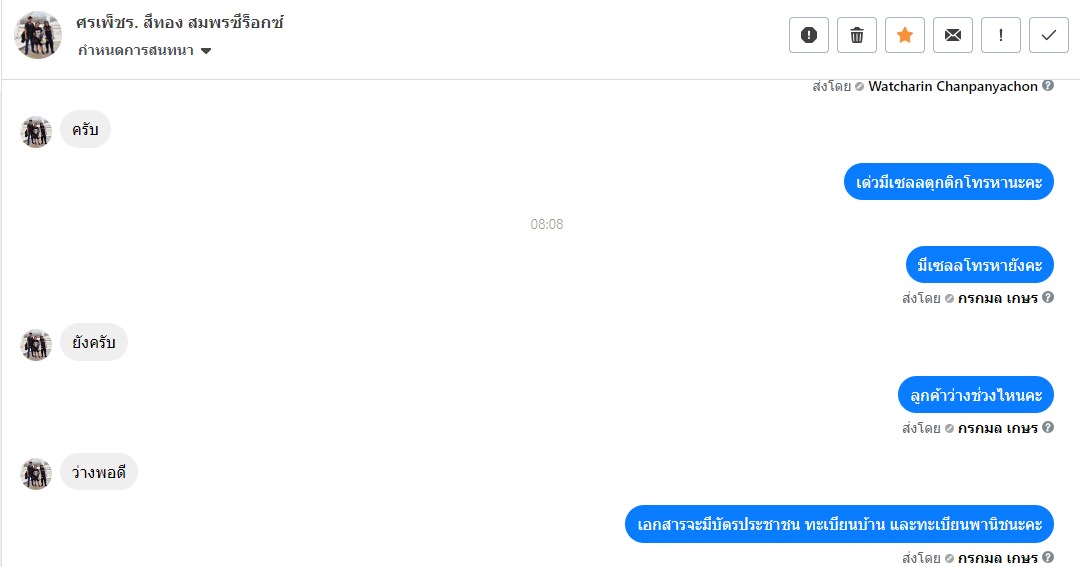Screen dimensions: 1080x567
Task: Expand the กำหนดการสนทนา dropdown arrow
Action: point(206,51)
